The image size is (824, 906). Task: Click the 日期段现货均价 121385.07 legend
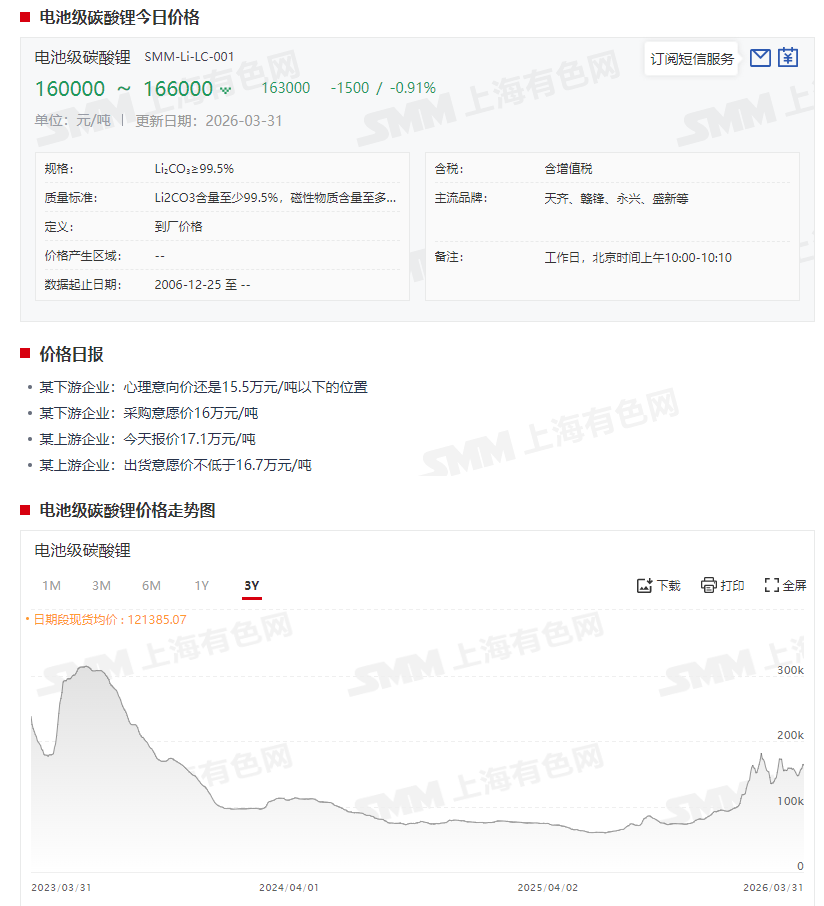pyautogui.click(x=106, y=619)
